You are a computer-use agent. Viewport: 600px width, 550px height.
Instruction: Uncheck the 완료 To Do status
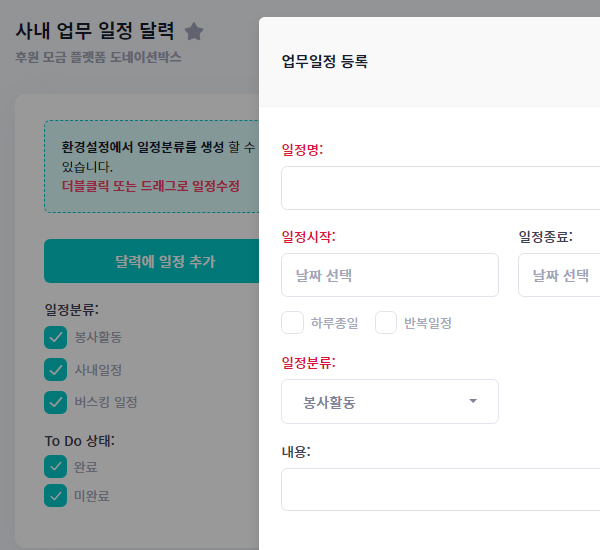coord(56,466)
